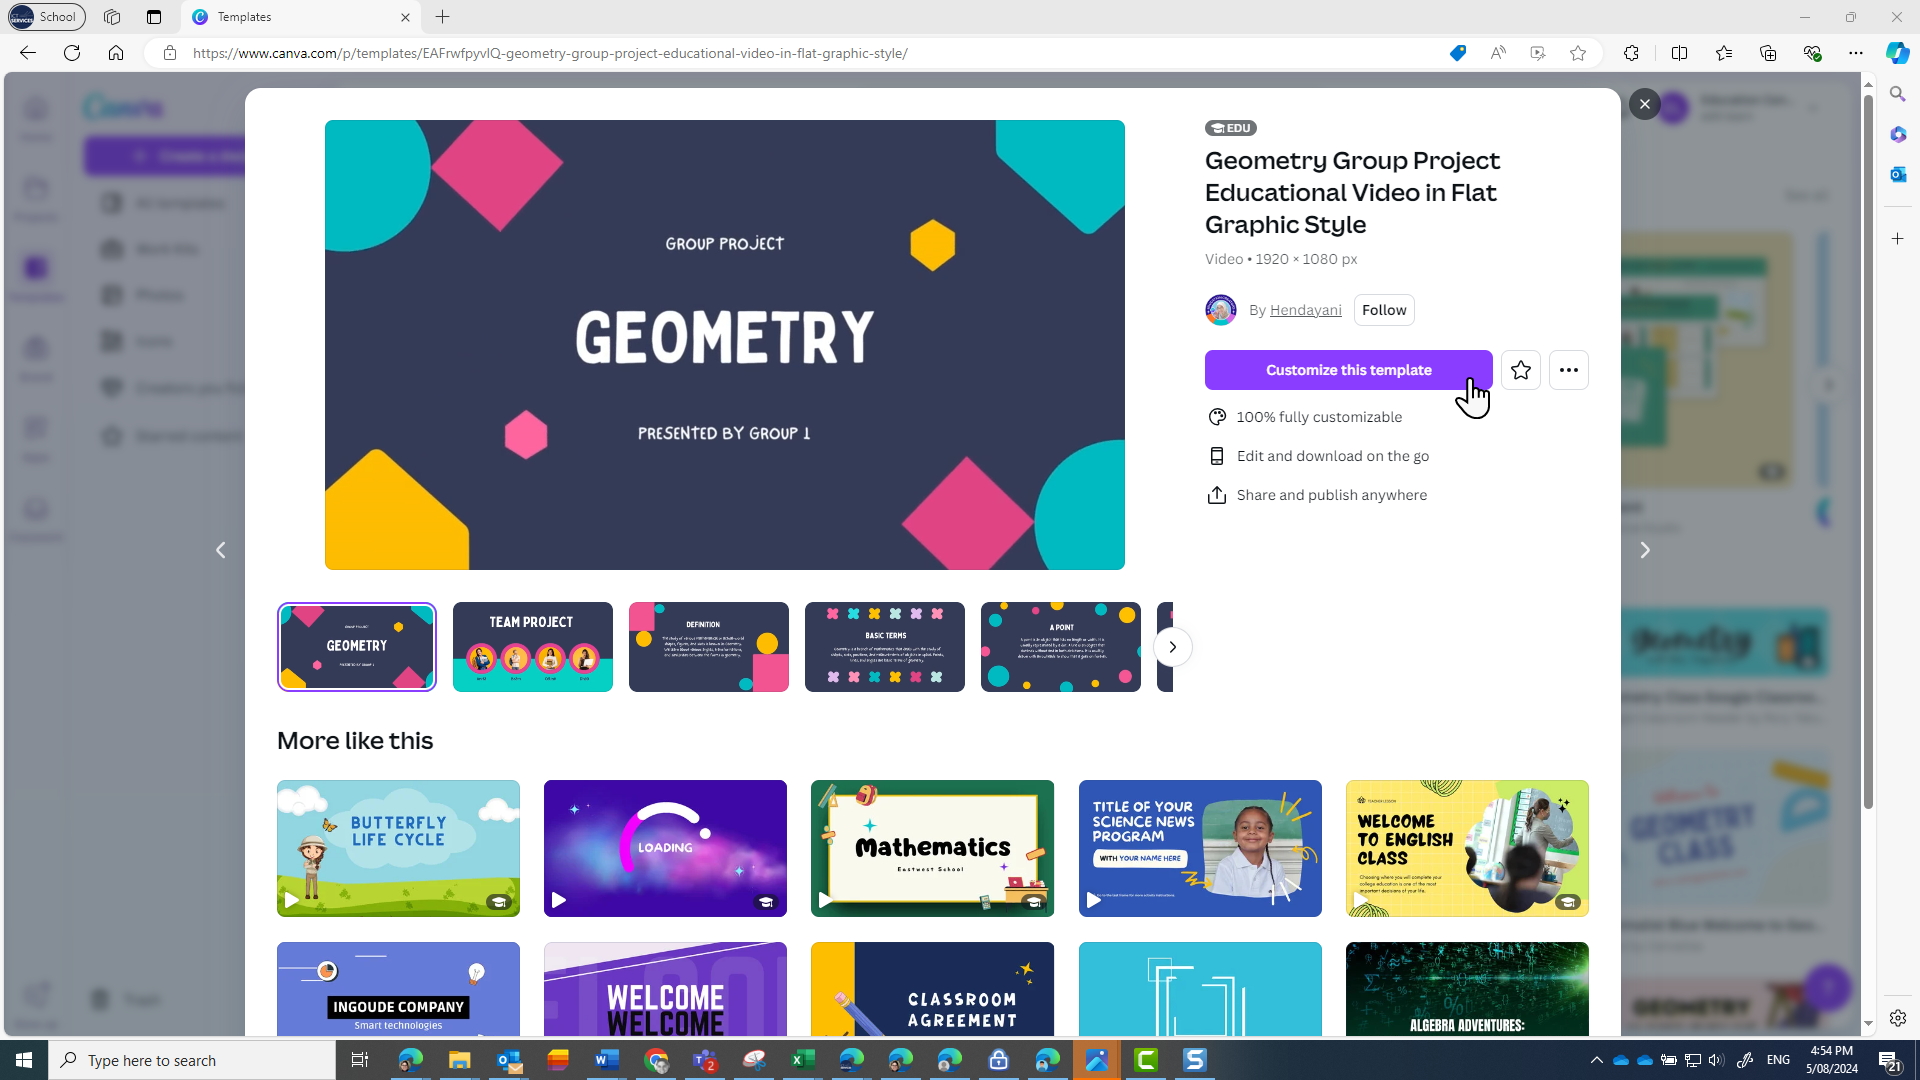Select the Geometry title page thumbnail

357,647
